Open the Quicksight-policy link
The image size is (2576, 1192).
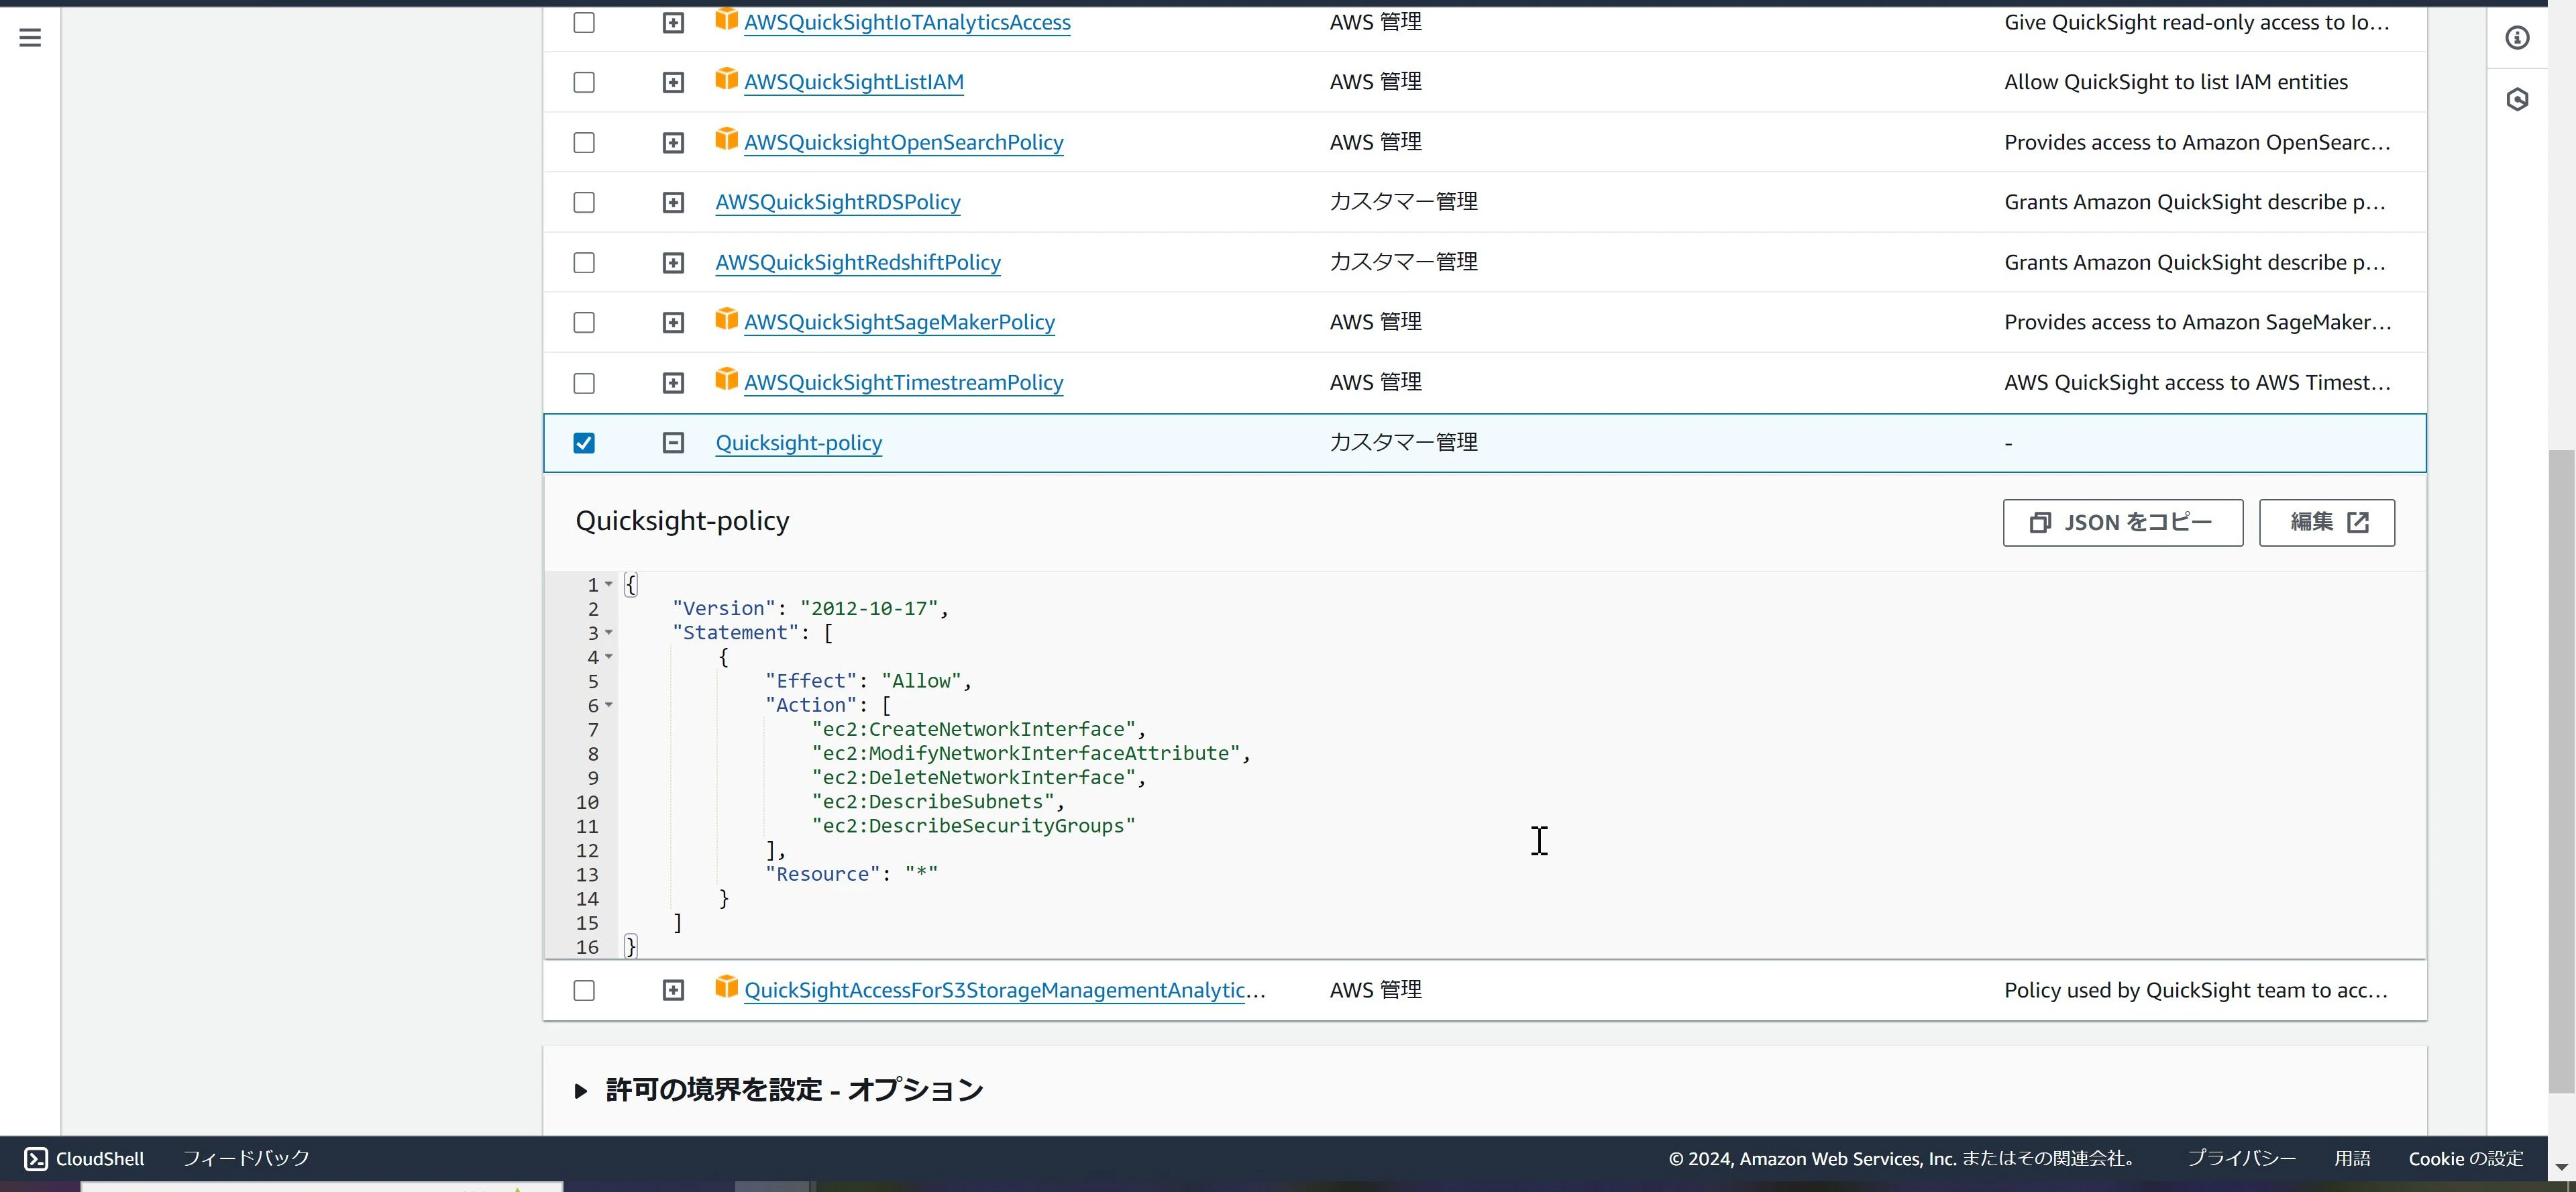[x=798, y=442]
